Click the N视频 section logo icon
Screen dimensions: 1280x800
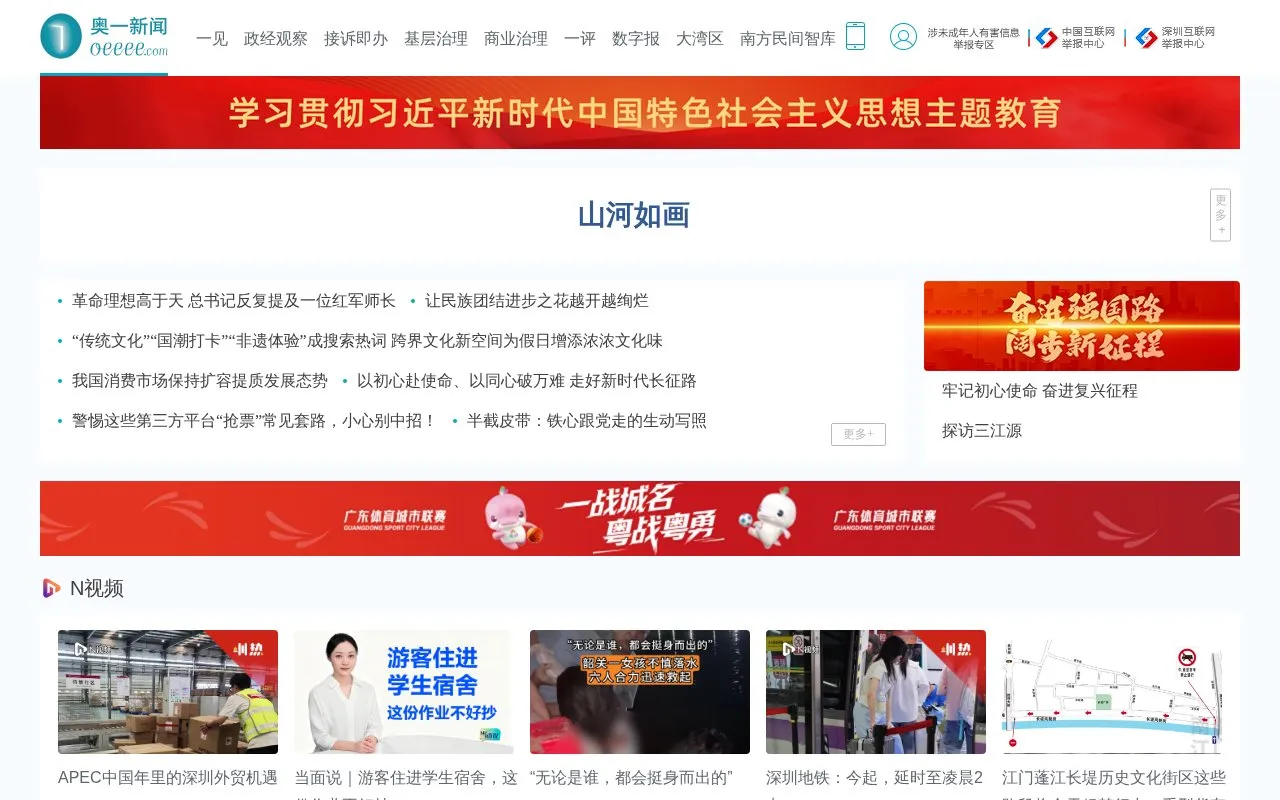tap(51, 588)
